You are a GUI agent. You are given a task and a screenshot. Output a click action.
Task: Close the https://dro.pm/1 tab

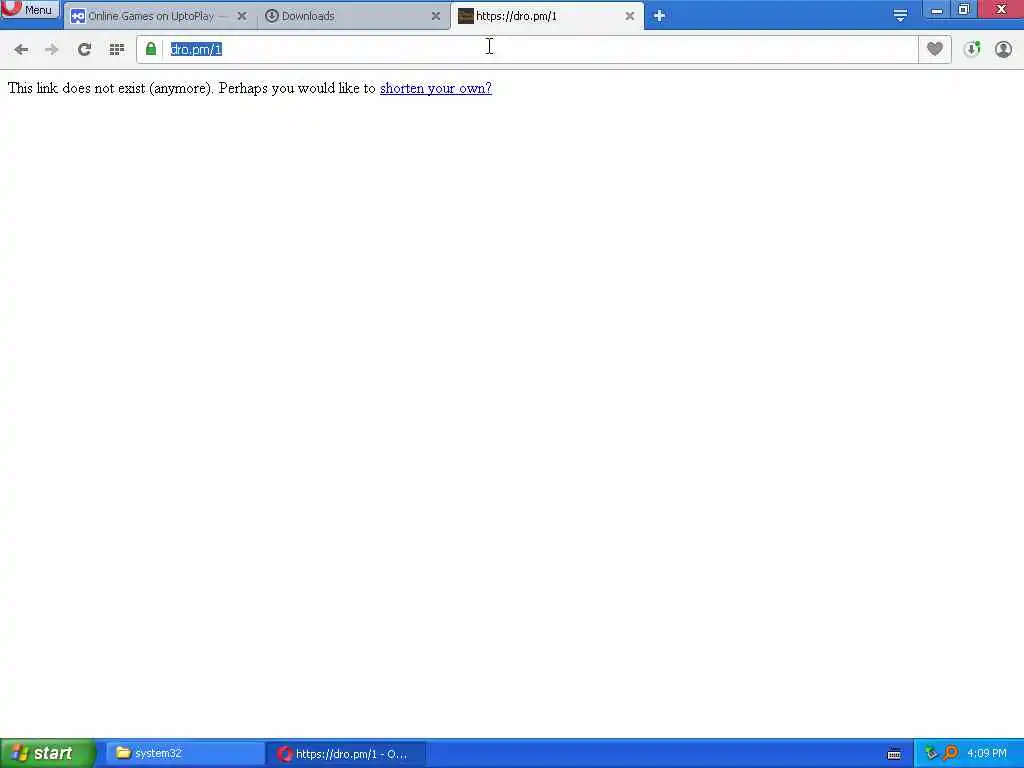click(630, 16)
